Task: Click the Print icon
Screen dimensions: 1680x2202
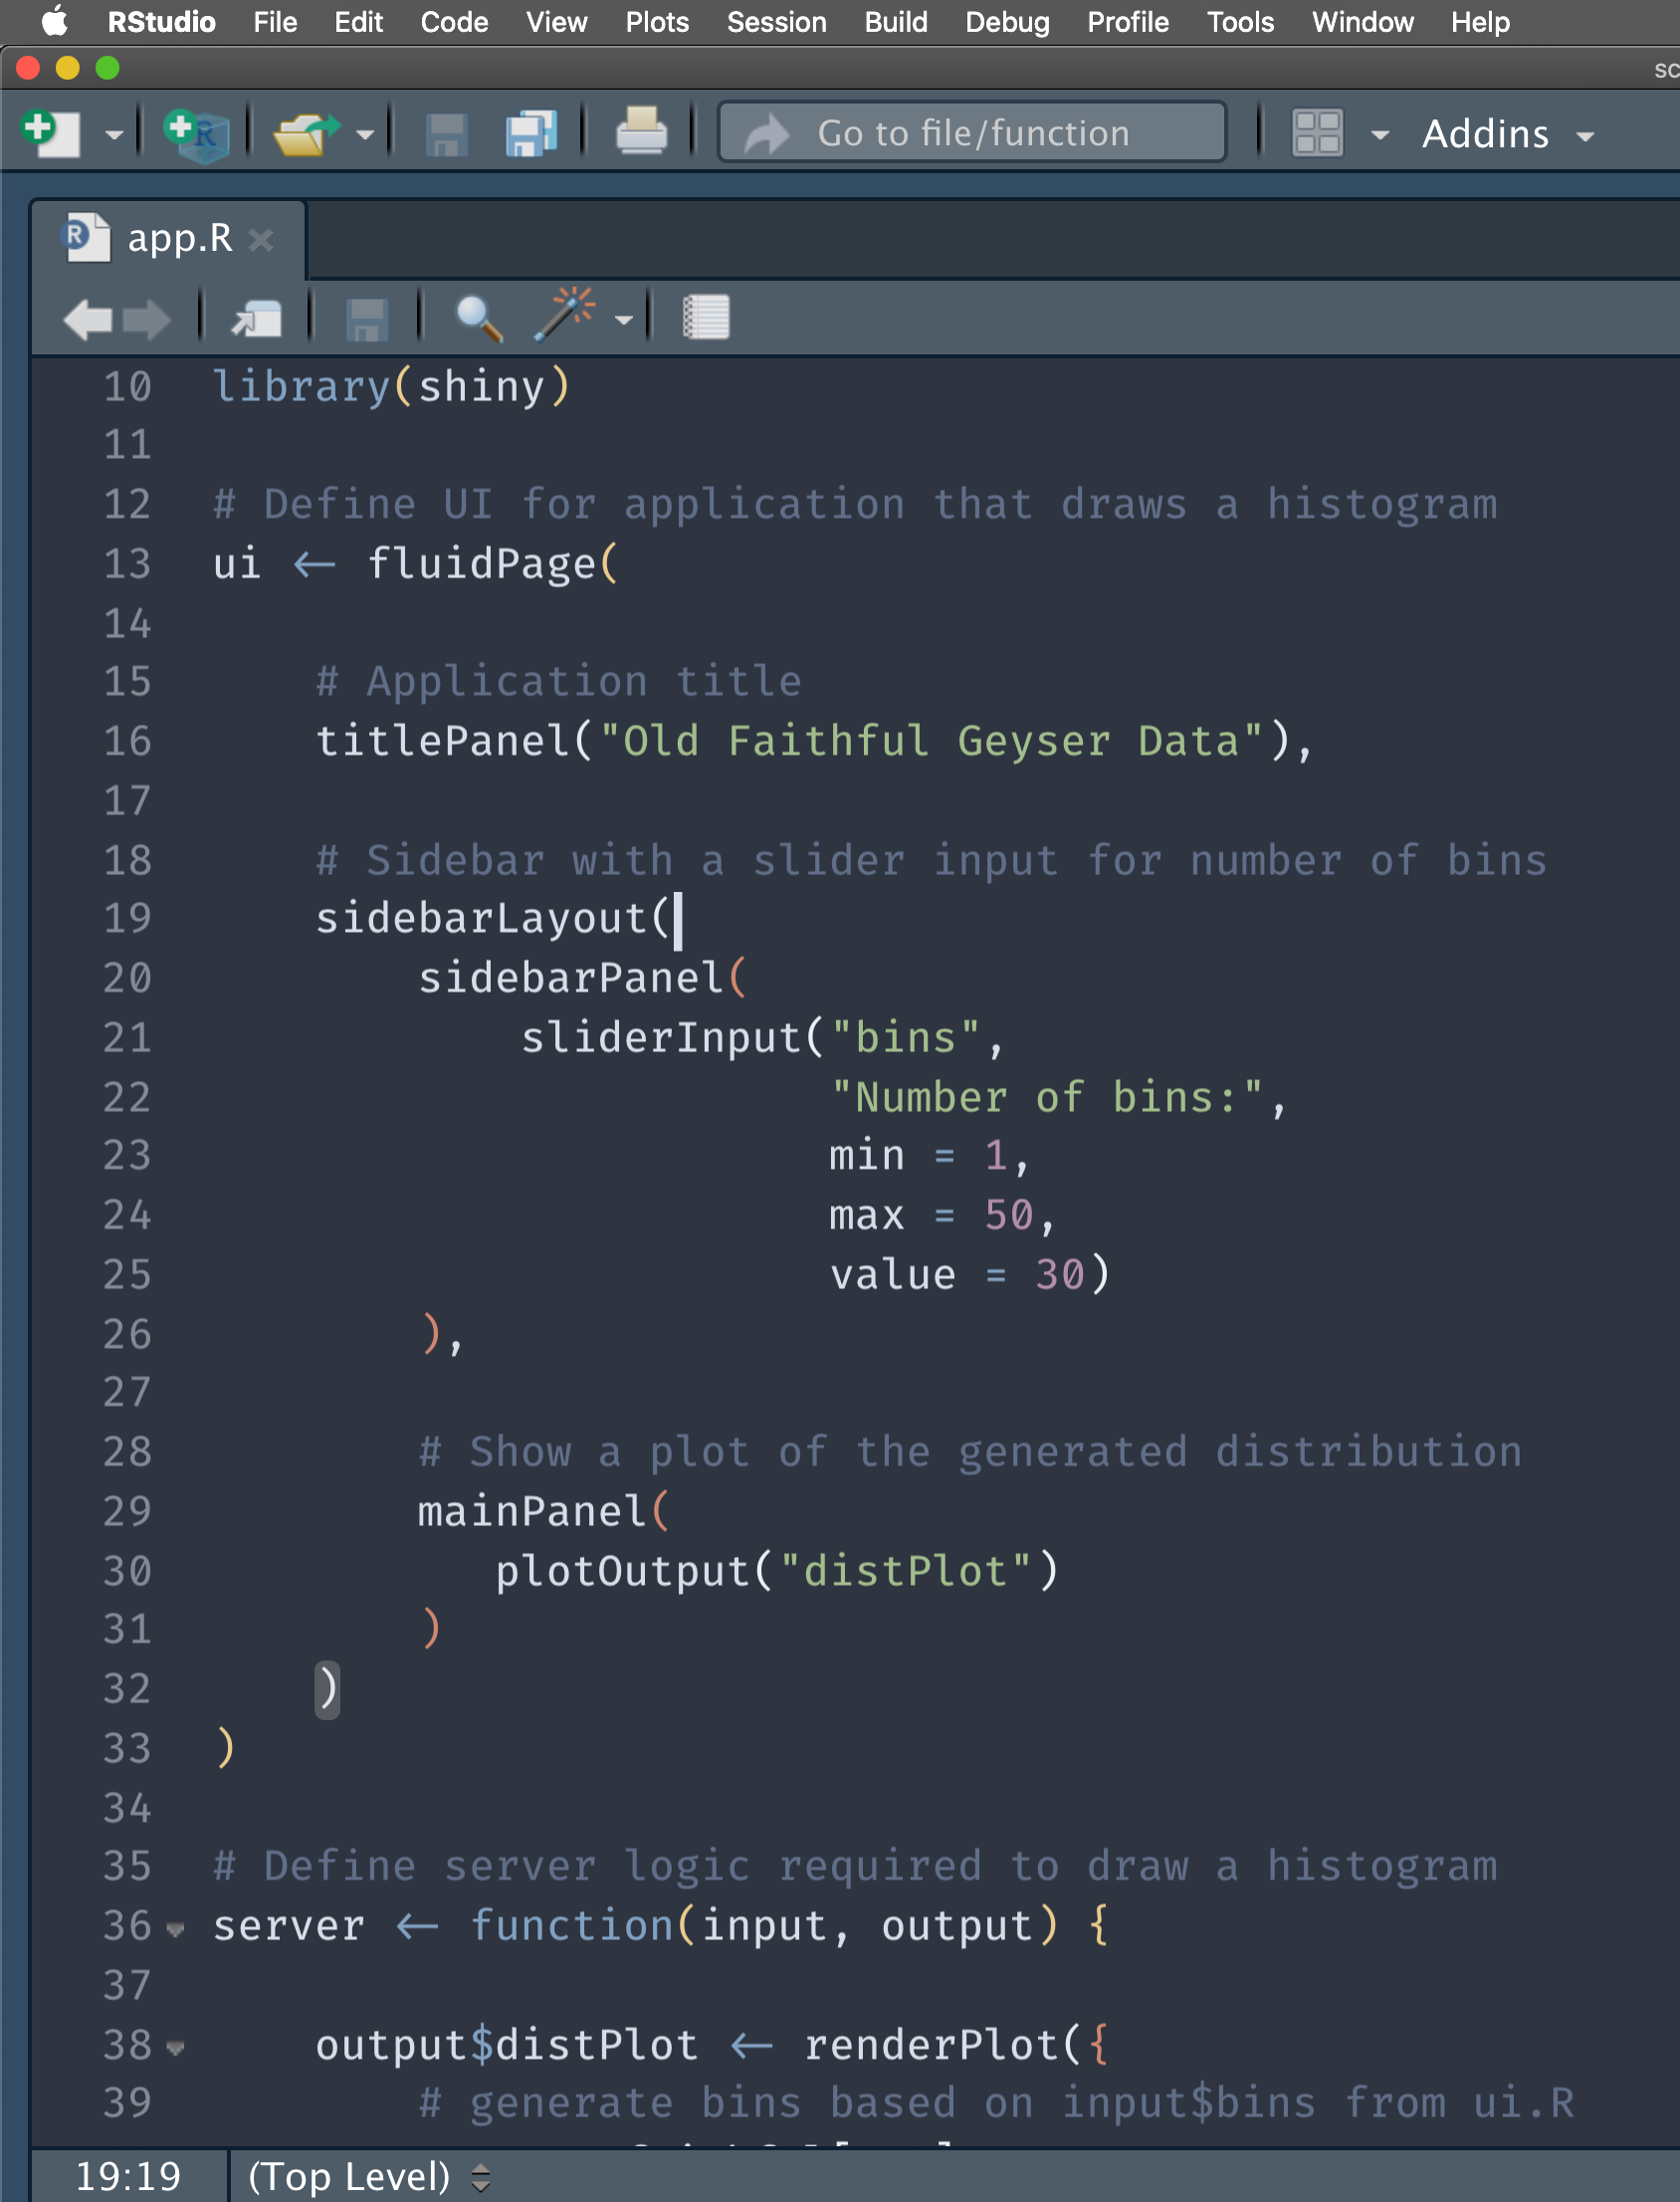Action: pyautogui.click(x=641, y=132)
